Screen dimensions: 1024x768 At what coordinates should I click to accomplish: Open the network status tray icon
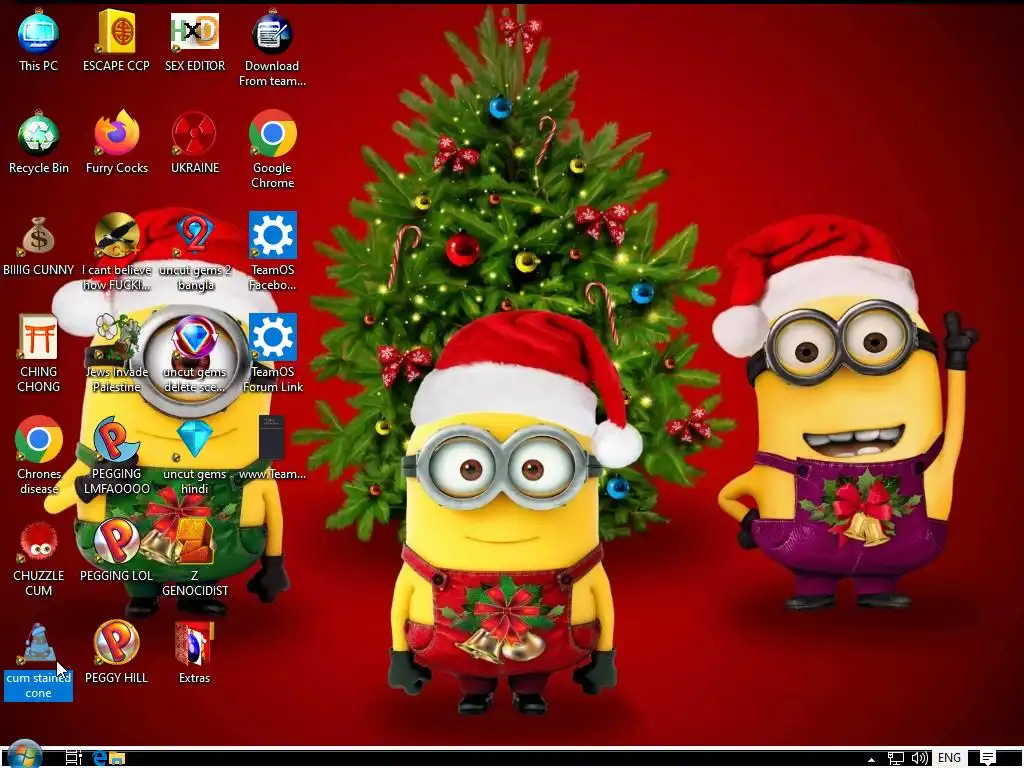click(896, 758)
